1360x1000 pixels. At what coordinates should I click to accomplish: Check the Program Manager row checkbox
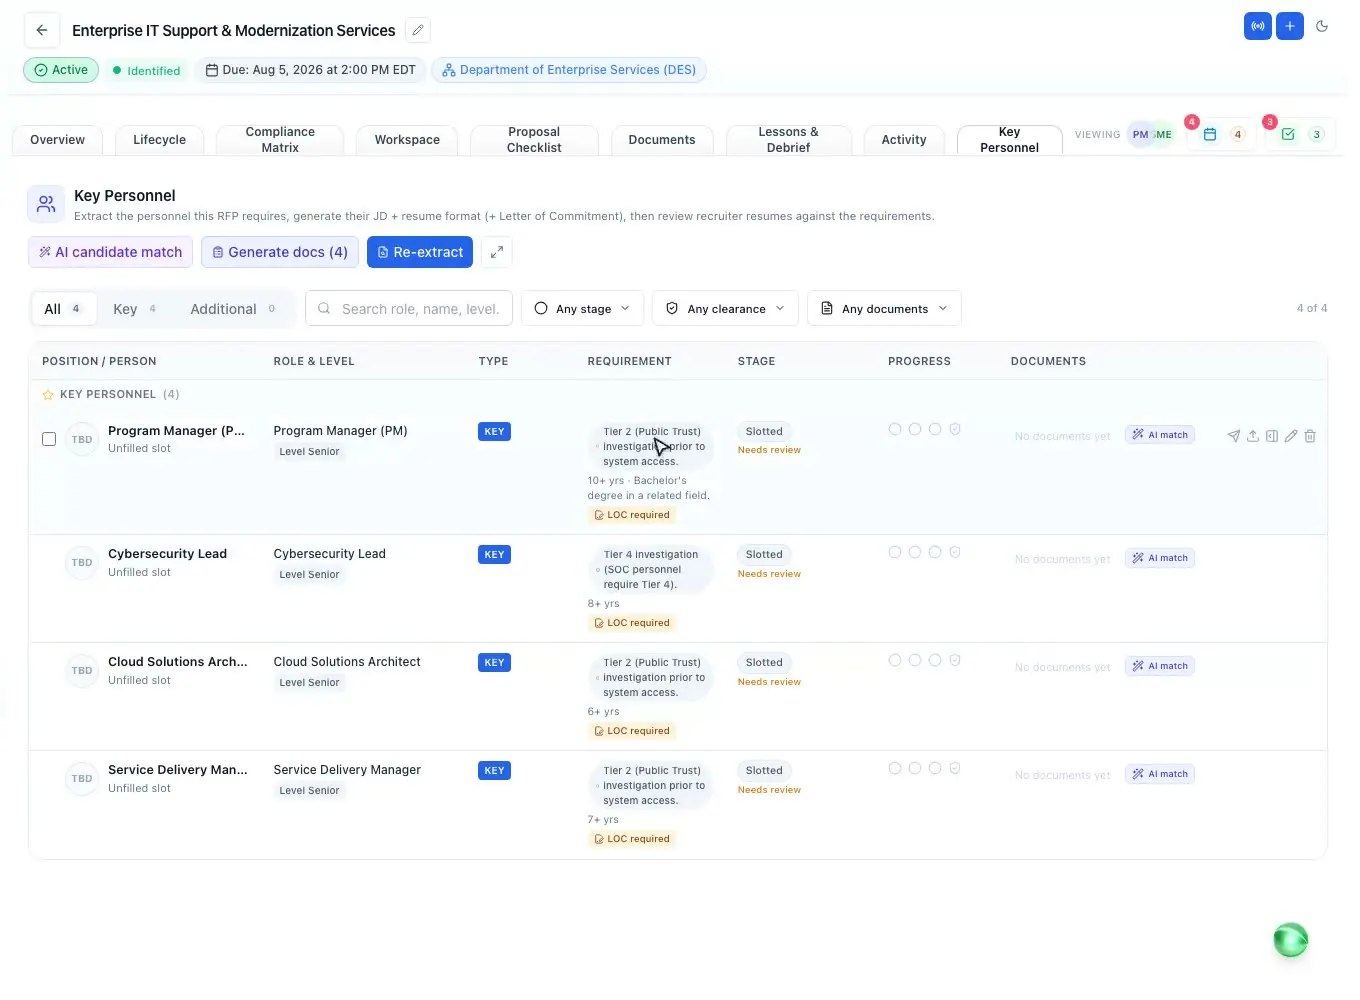[x=49, y=439]
